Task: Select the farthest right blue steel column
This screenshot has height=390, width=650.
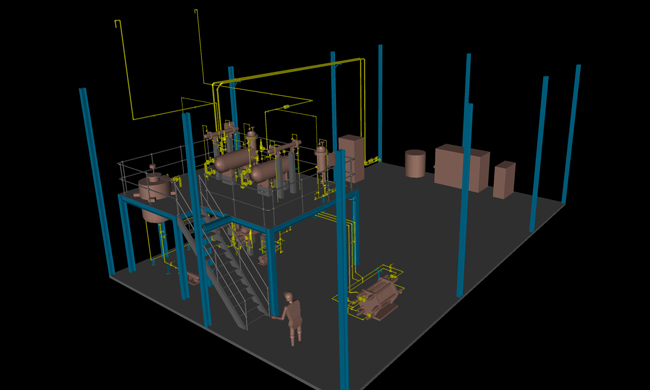Action: pyautogui.click(x=571, y=133)
